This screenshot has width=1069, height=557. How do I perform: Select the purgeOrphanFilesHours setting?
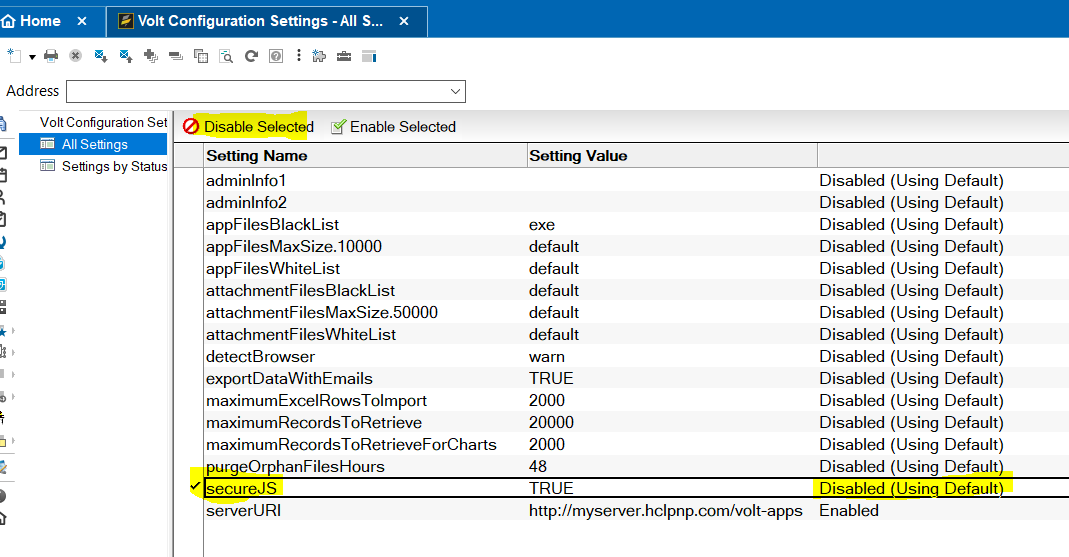tap(295, 466)
